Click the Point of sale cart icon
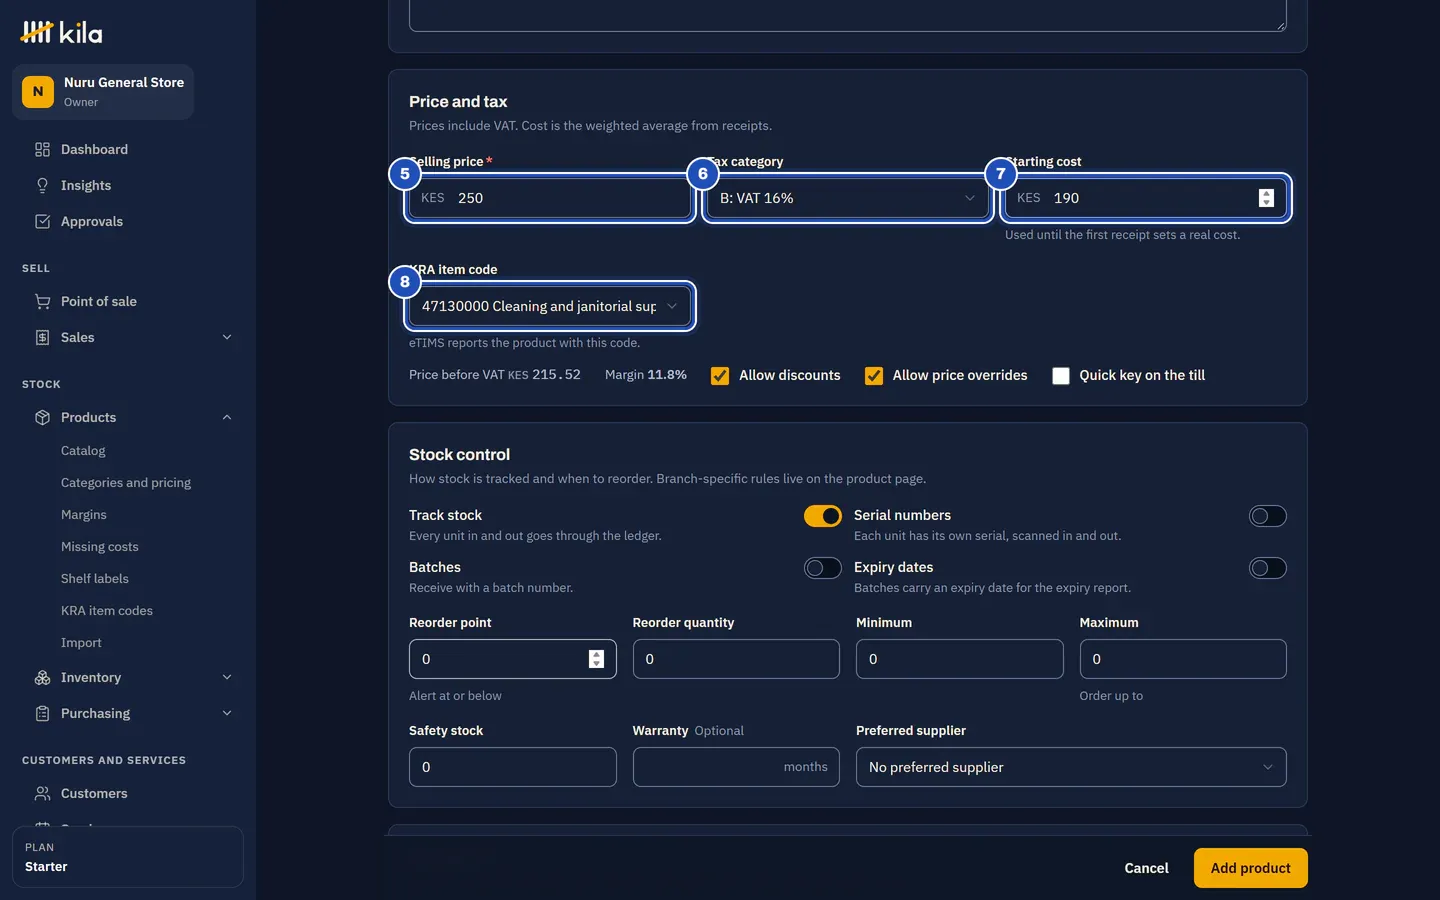The height and width of the screenshot is (900, 1440). [x=42, y=301]
